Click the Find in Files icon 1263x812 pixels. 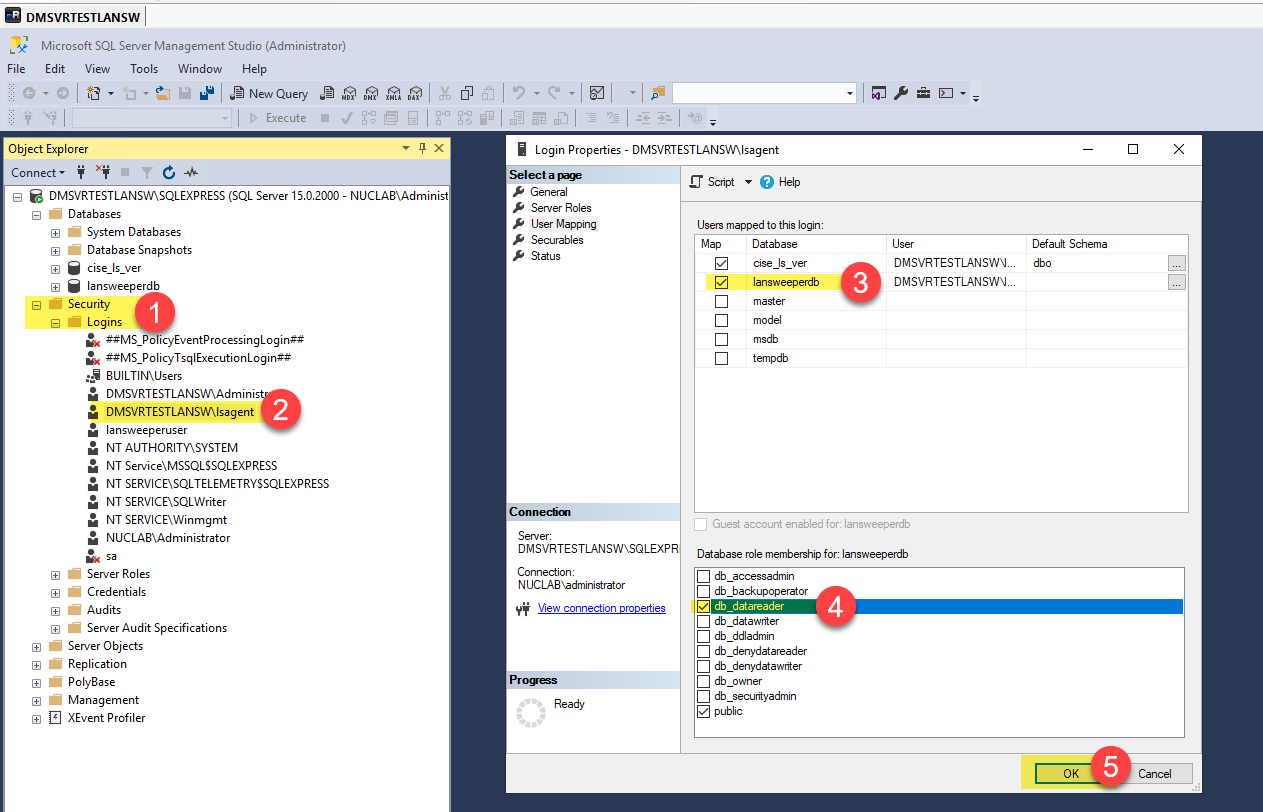pos(657,93)
